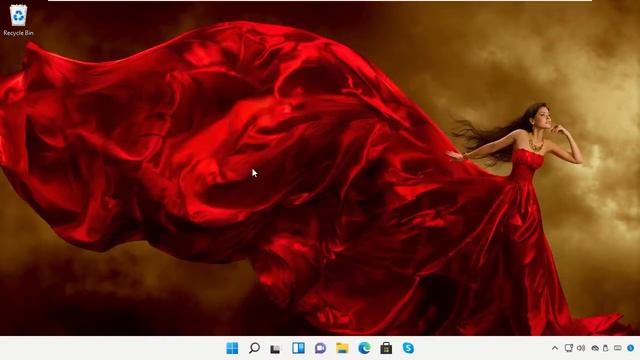Launch Teams Chat from the taskbar

(x=320, y=348)
